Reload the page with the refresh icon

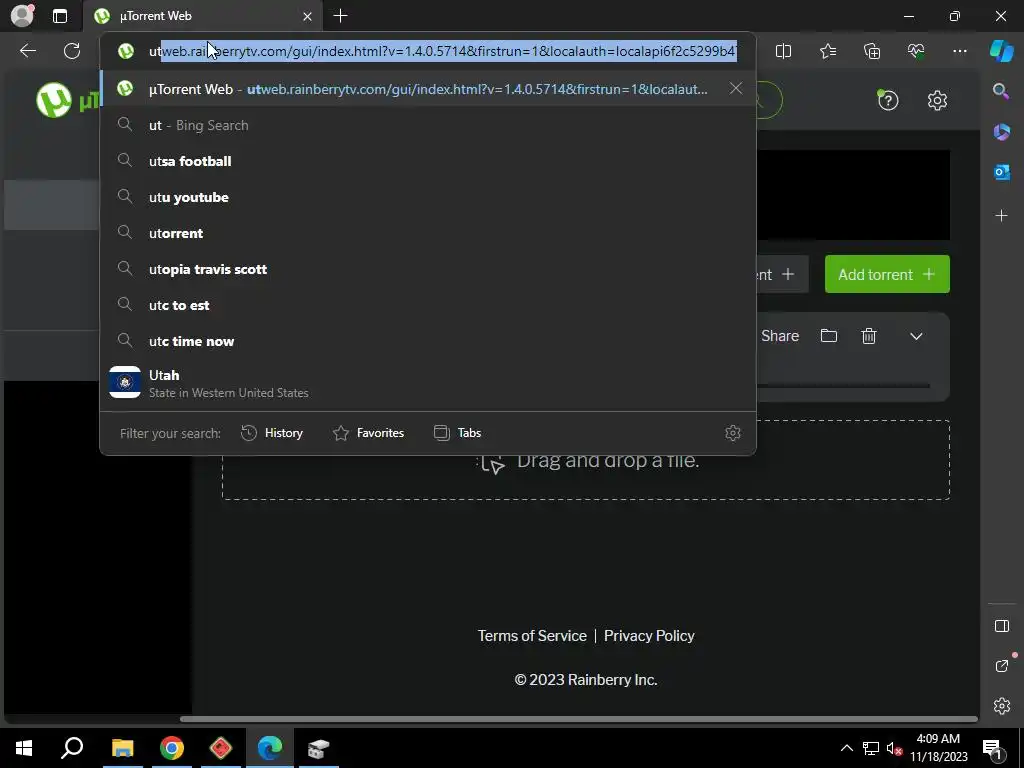72,51
